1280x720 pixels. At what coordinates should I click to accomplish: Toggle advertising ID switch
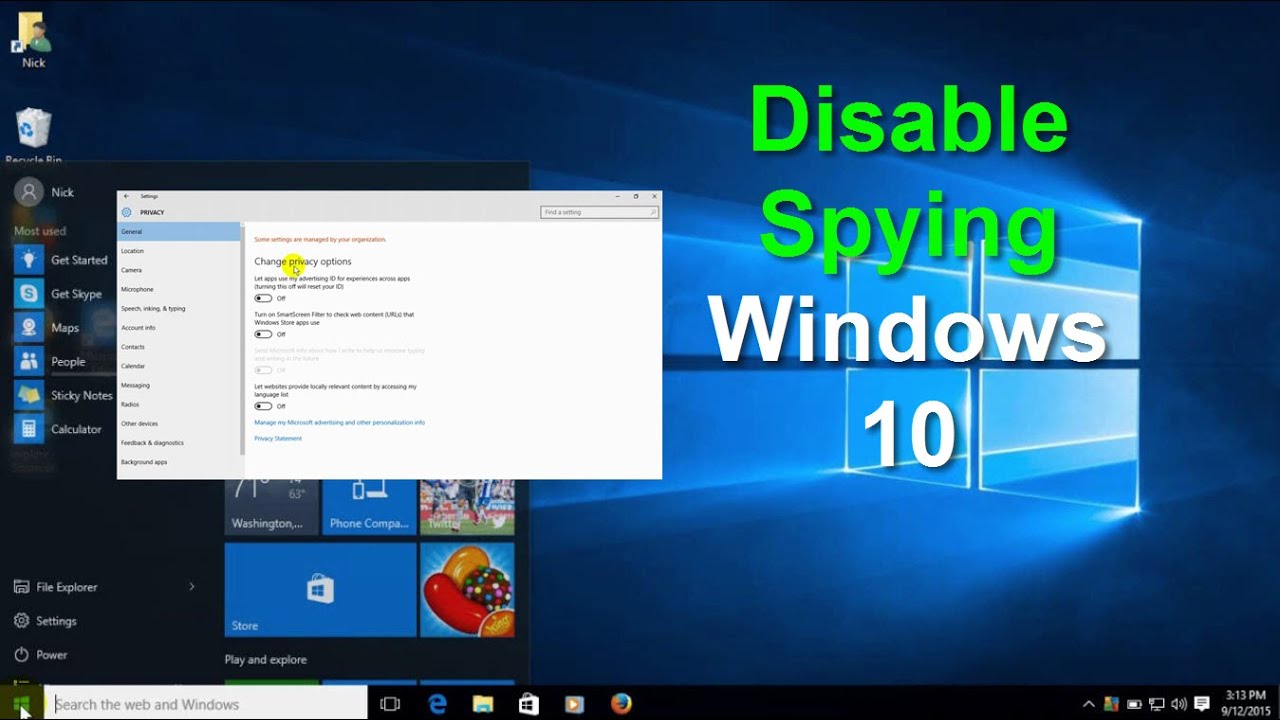pyautogui.click(x=263, y=298)
